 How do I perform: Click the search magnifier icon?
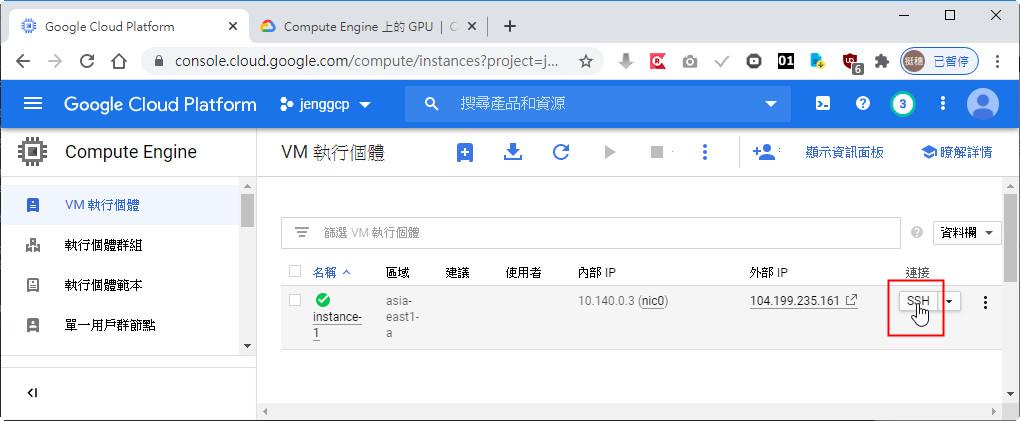click(431, 103)
